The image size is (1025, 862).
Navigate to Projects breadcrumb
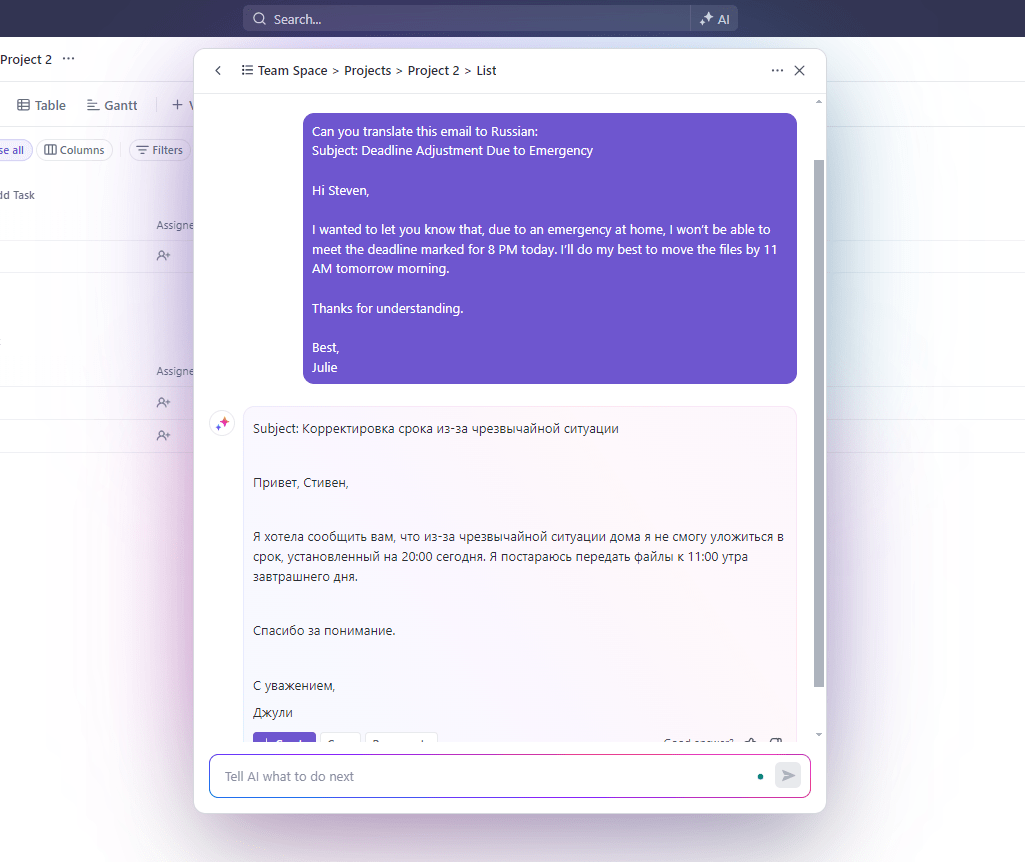tap(367, 71)
